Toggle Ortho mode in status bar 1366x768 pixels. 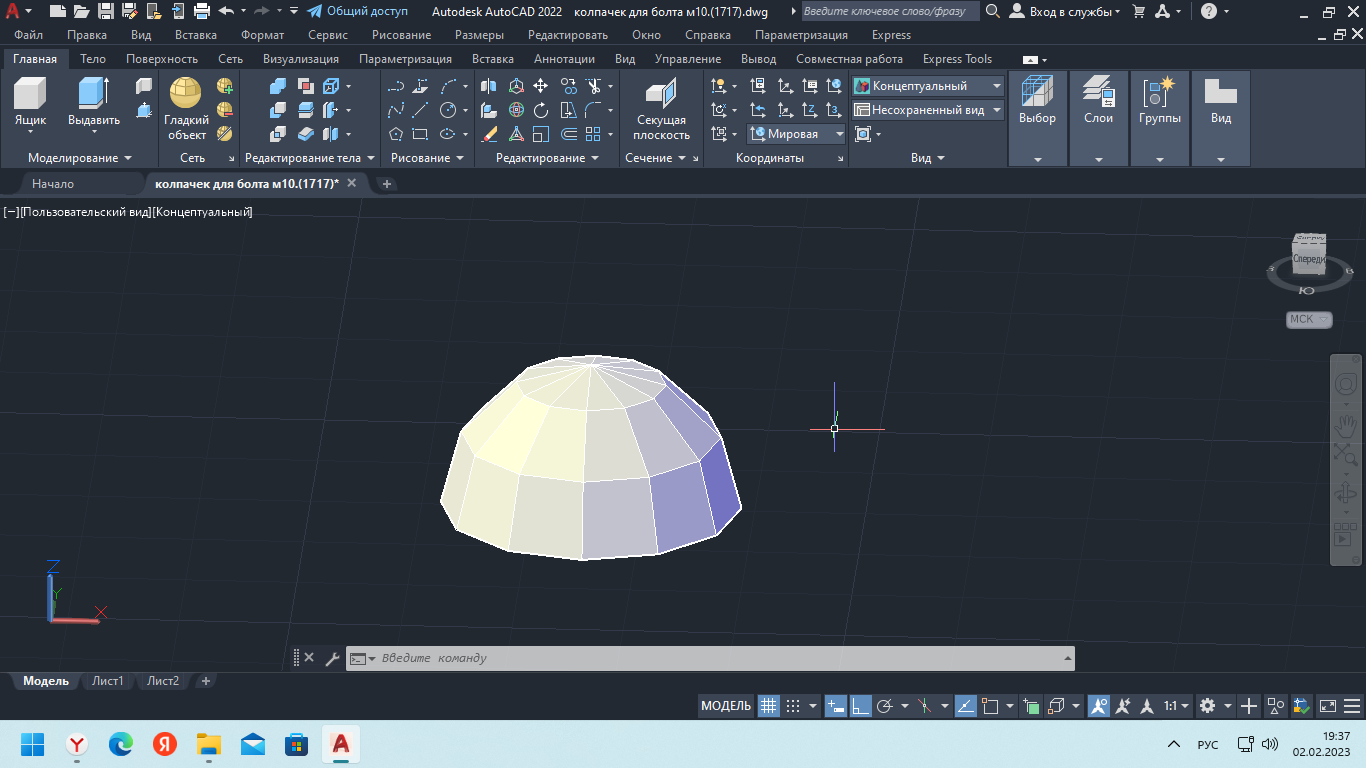(x=859, y=706)
